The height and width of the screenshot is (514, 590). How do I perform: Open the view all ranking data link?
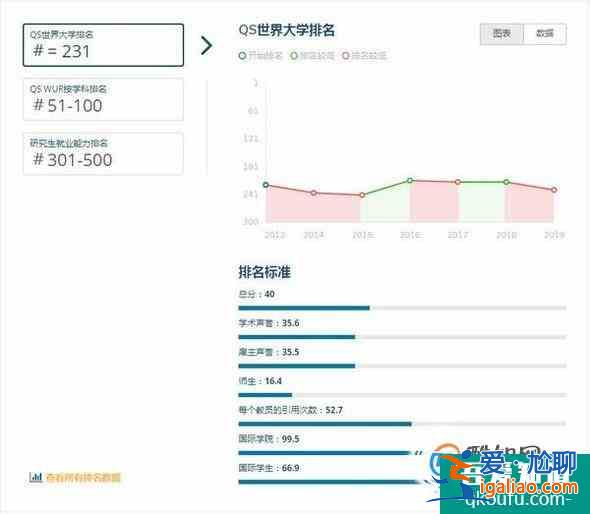(83, 478)
